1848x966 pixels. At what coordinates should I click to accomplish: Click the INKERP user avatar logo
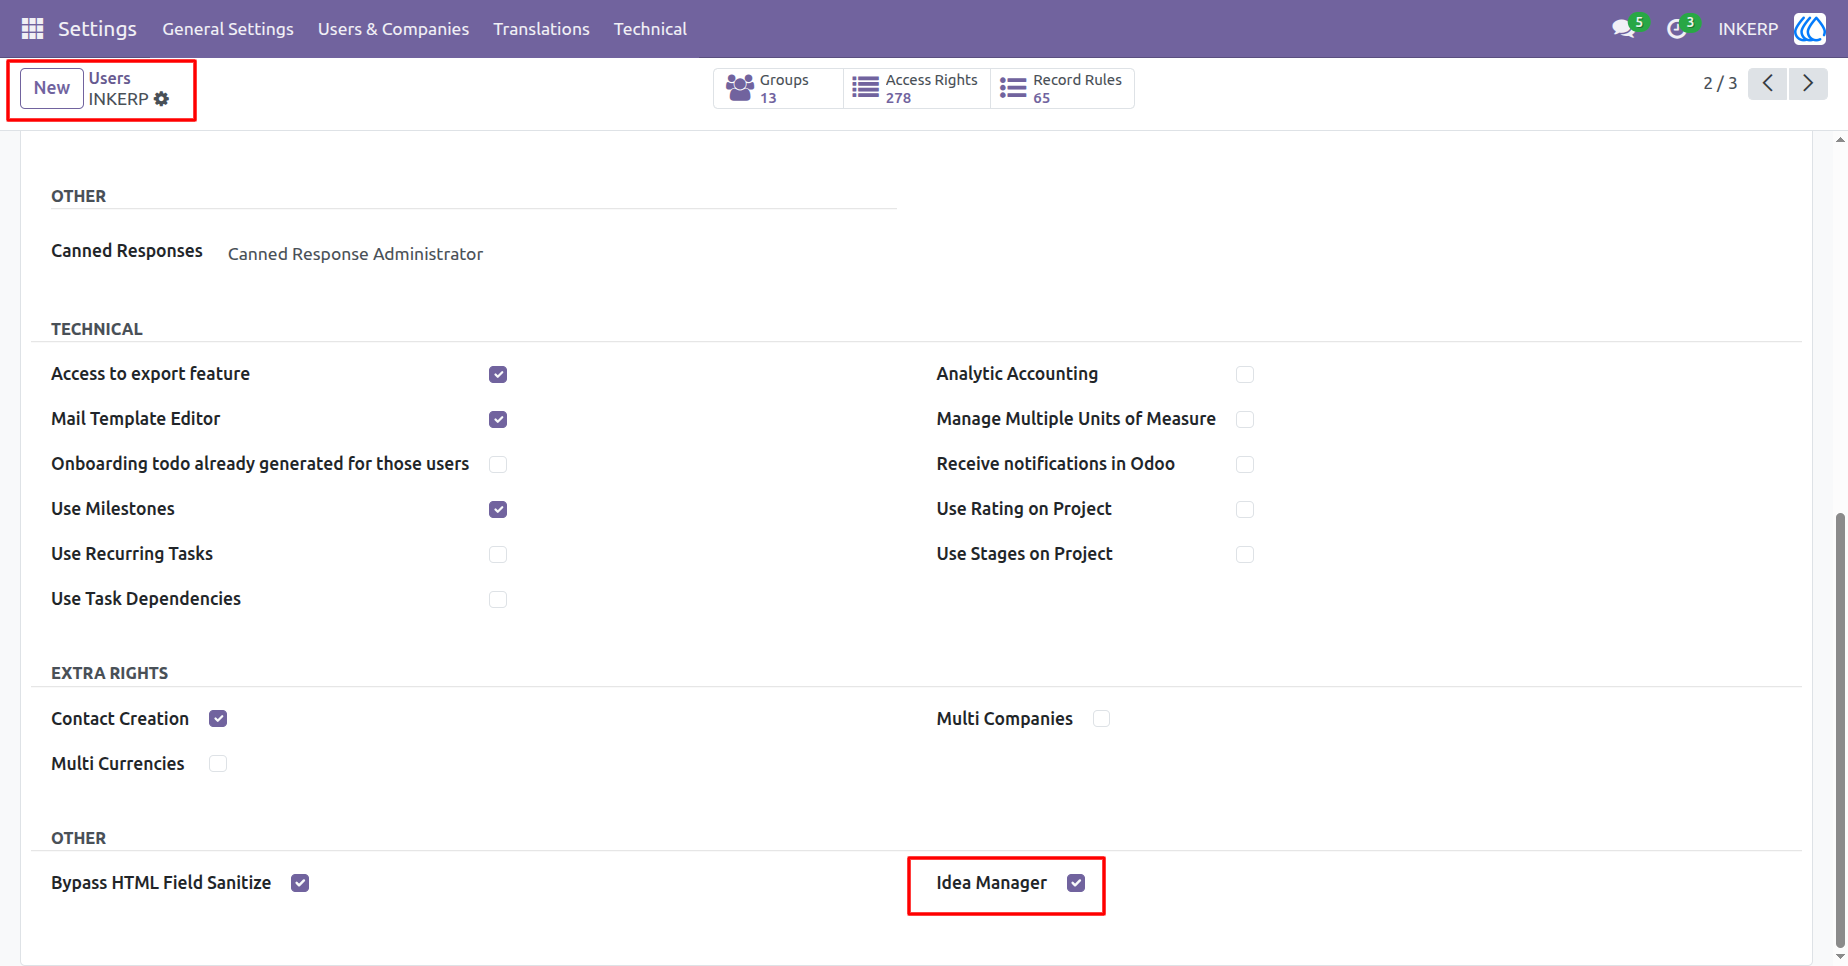tap(1809, 29)
